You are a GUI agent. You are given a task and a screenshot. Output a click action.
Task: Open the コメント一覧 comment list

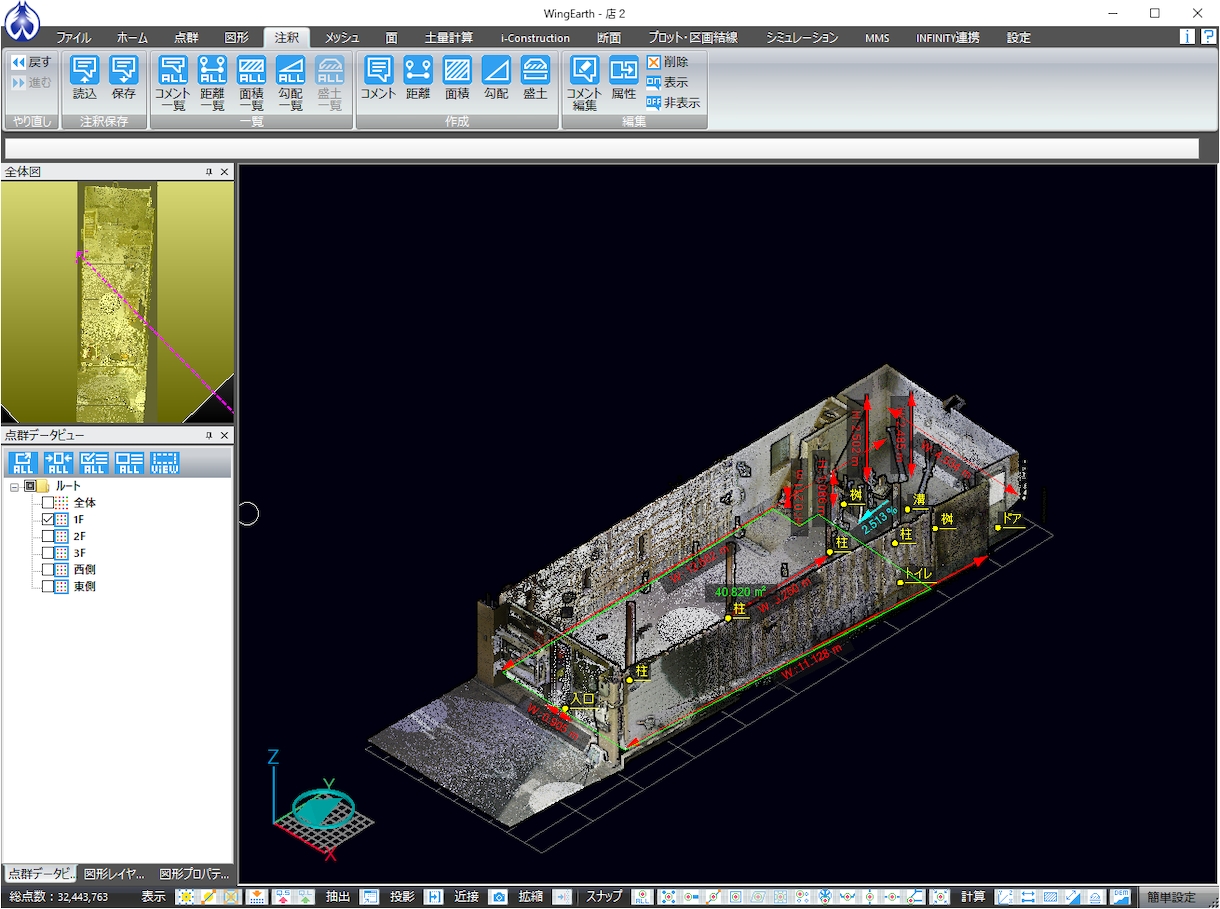tap(173, 83)
